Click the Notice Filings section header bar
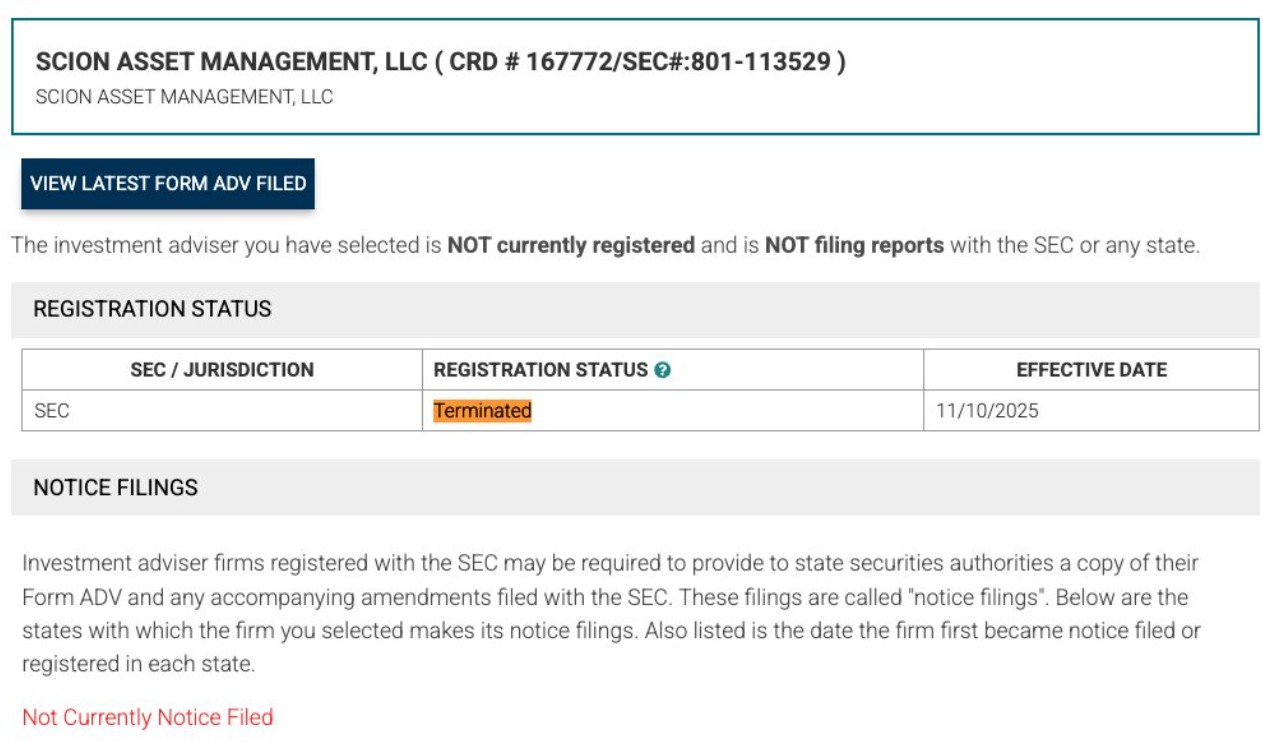This screenshot has width=1263, height=742. click(635, 488)
